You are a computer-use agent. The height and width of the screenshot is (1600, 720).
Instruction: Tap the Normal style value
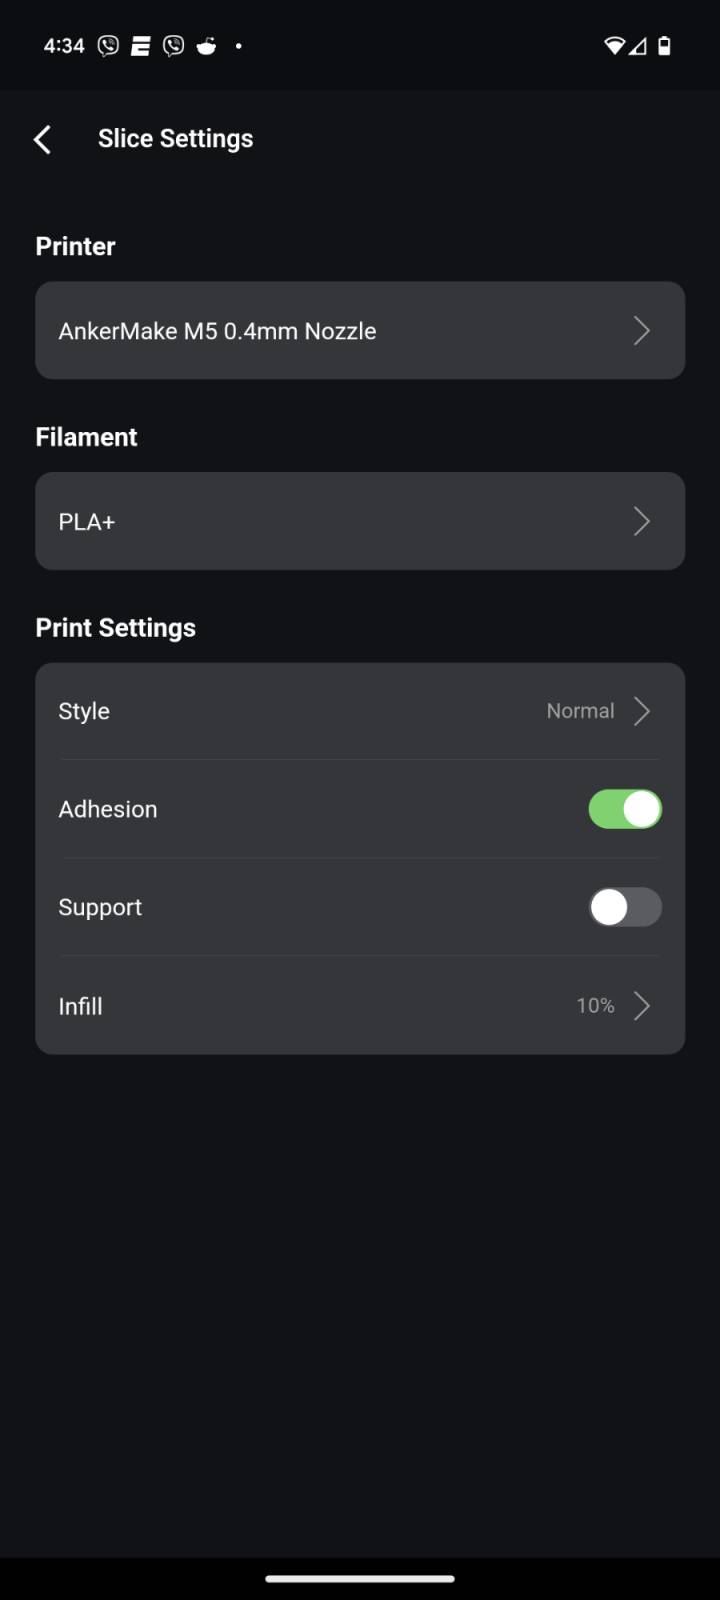580,711
